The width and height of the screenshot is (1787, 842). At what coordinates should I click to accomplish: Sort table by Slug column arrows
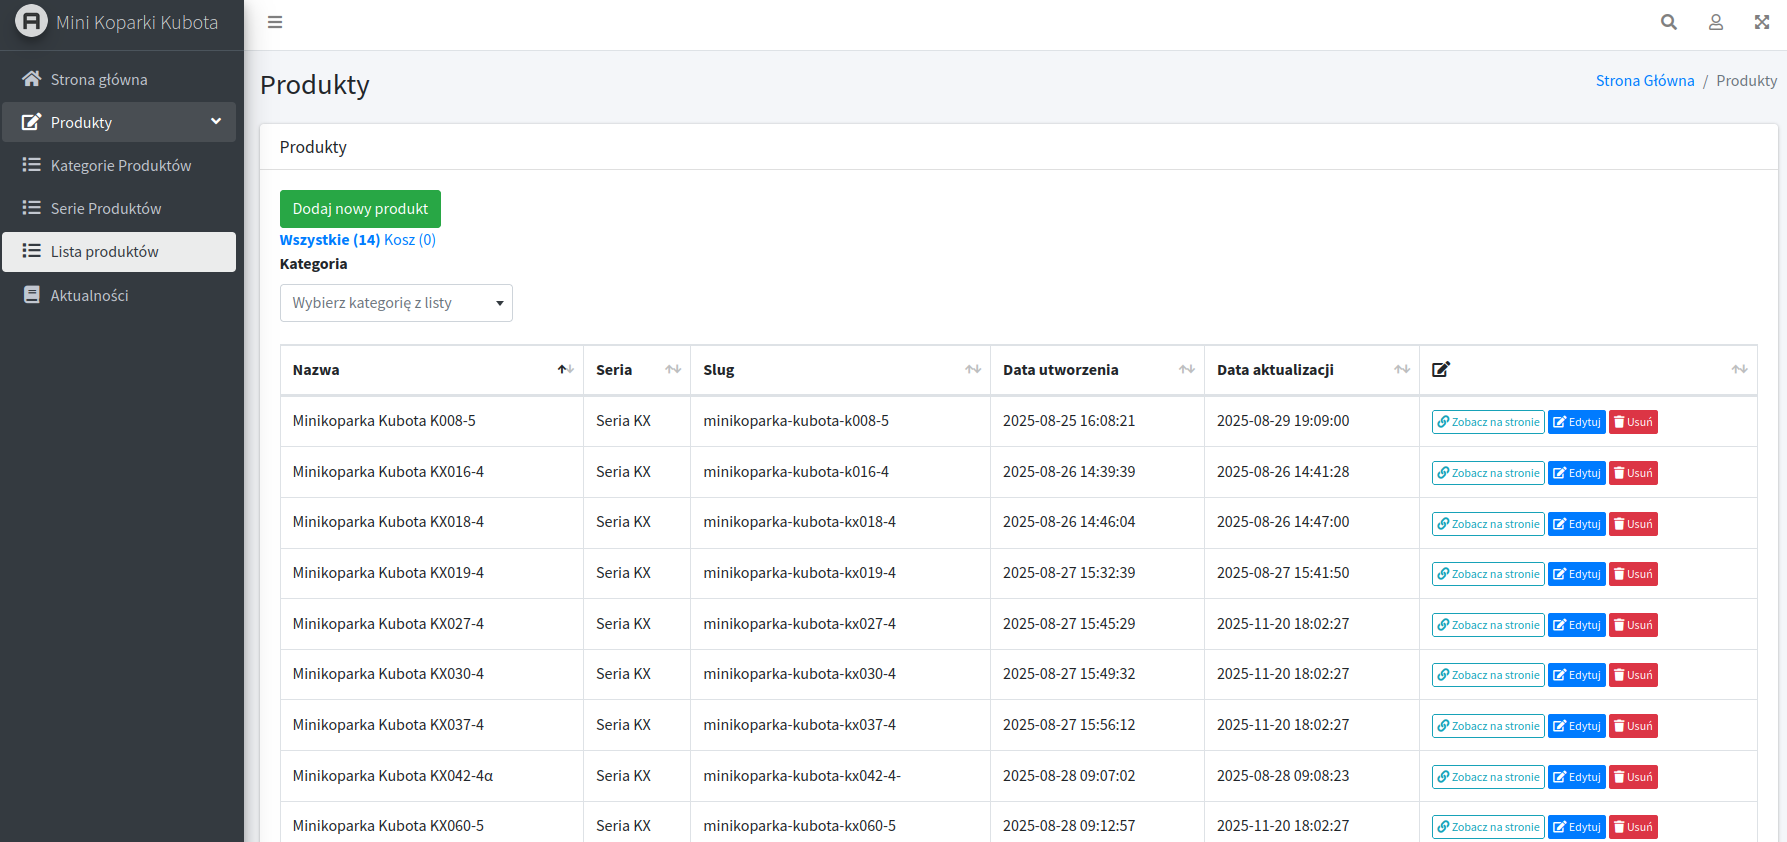coord(973,370)
